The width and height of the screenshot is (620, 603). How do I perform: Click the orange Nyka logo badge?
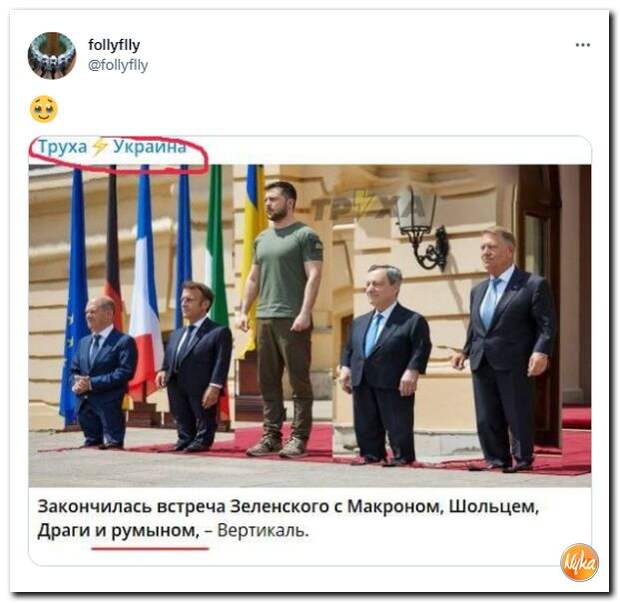(x=579, y=562)
